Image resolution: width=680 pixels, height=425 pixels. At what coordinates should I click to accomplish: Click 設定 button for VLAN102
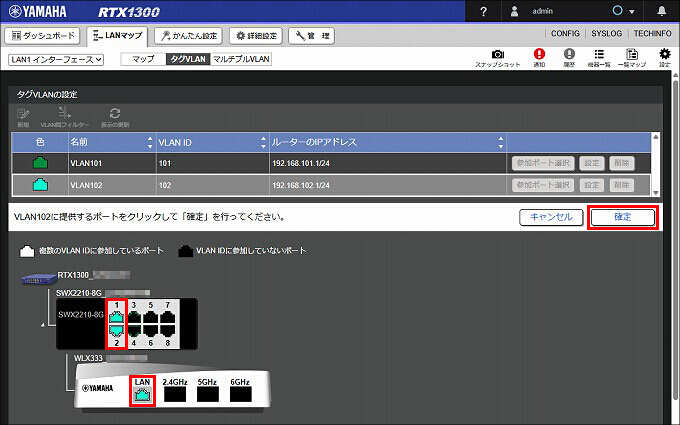(x=592, y=185)
